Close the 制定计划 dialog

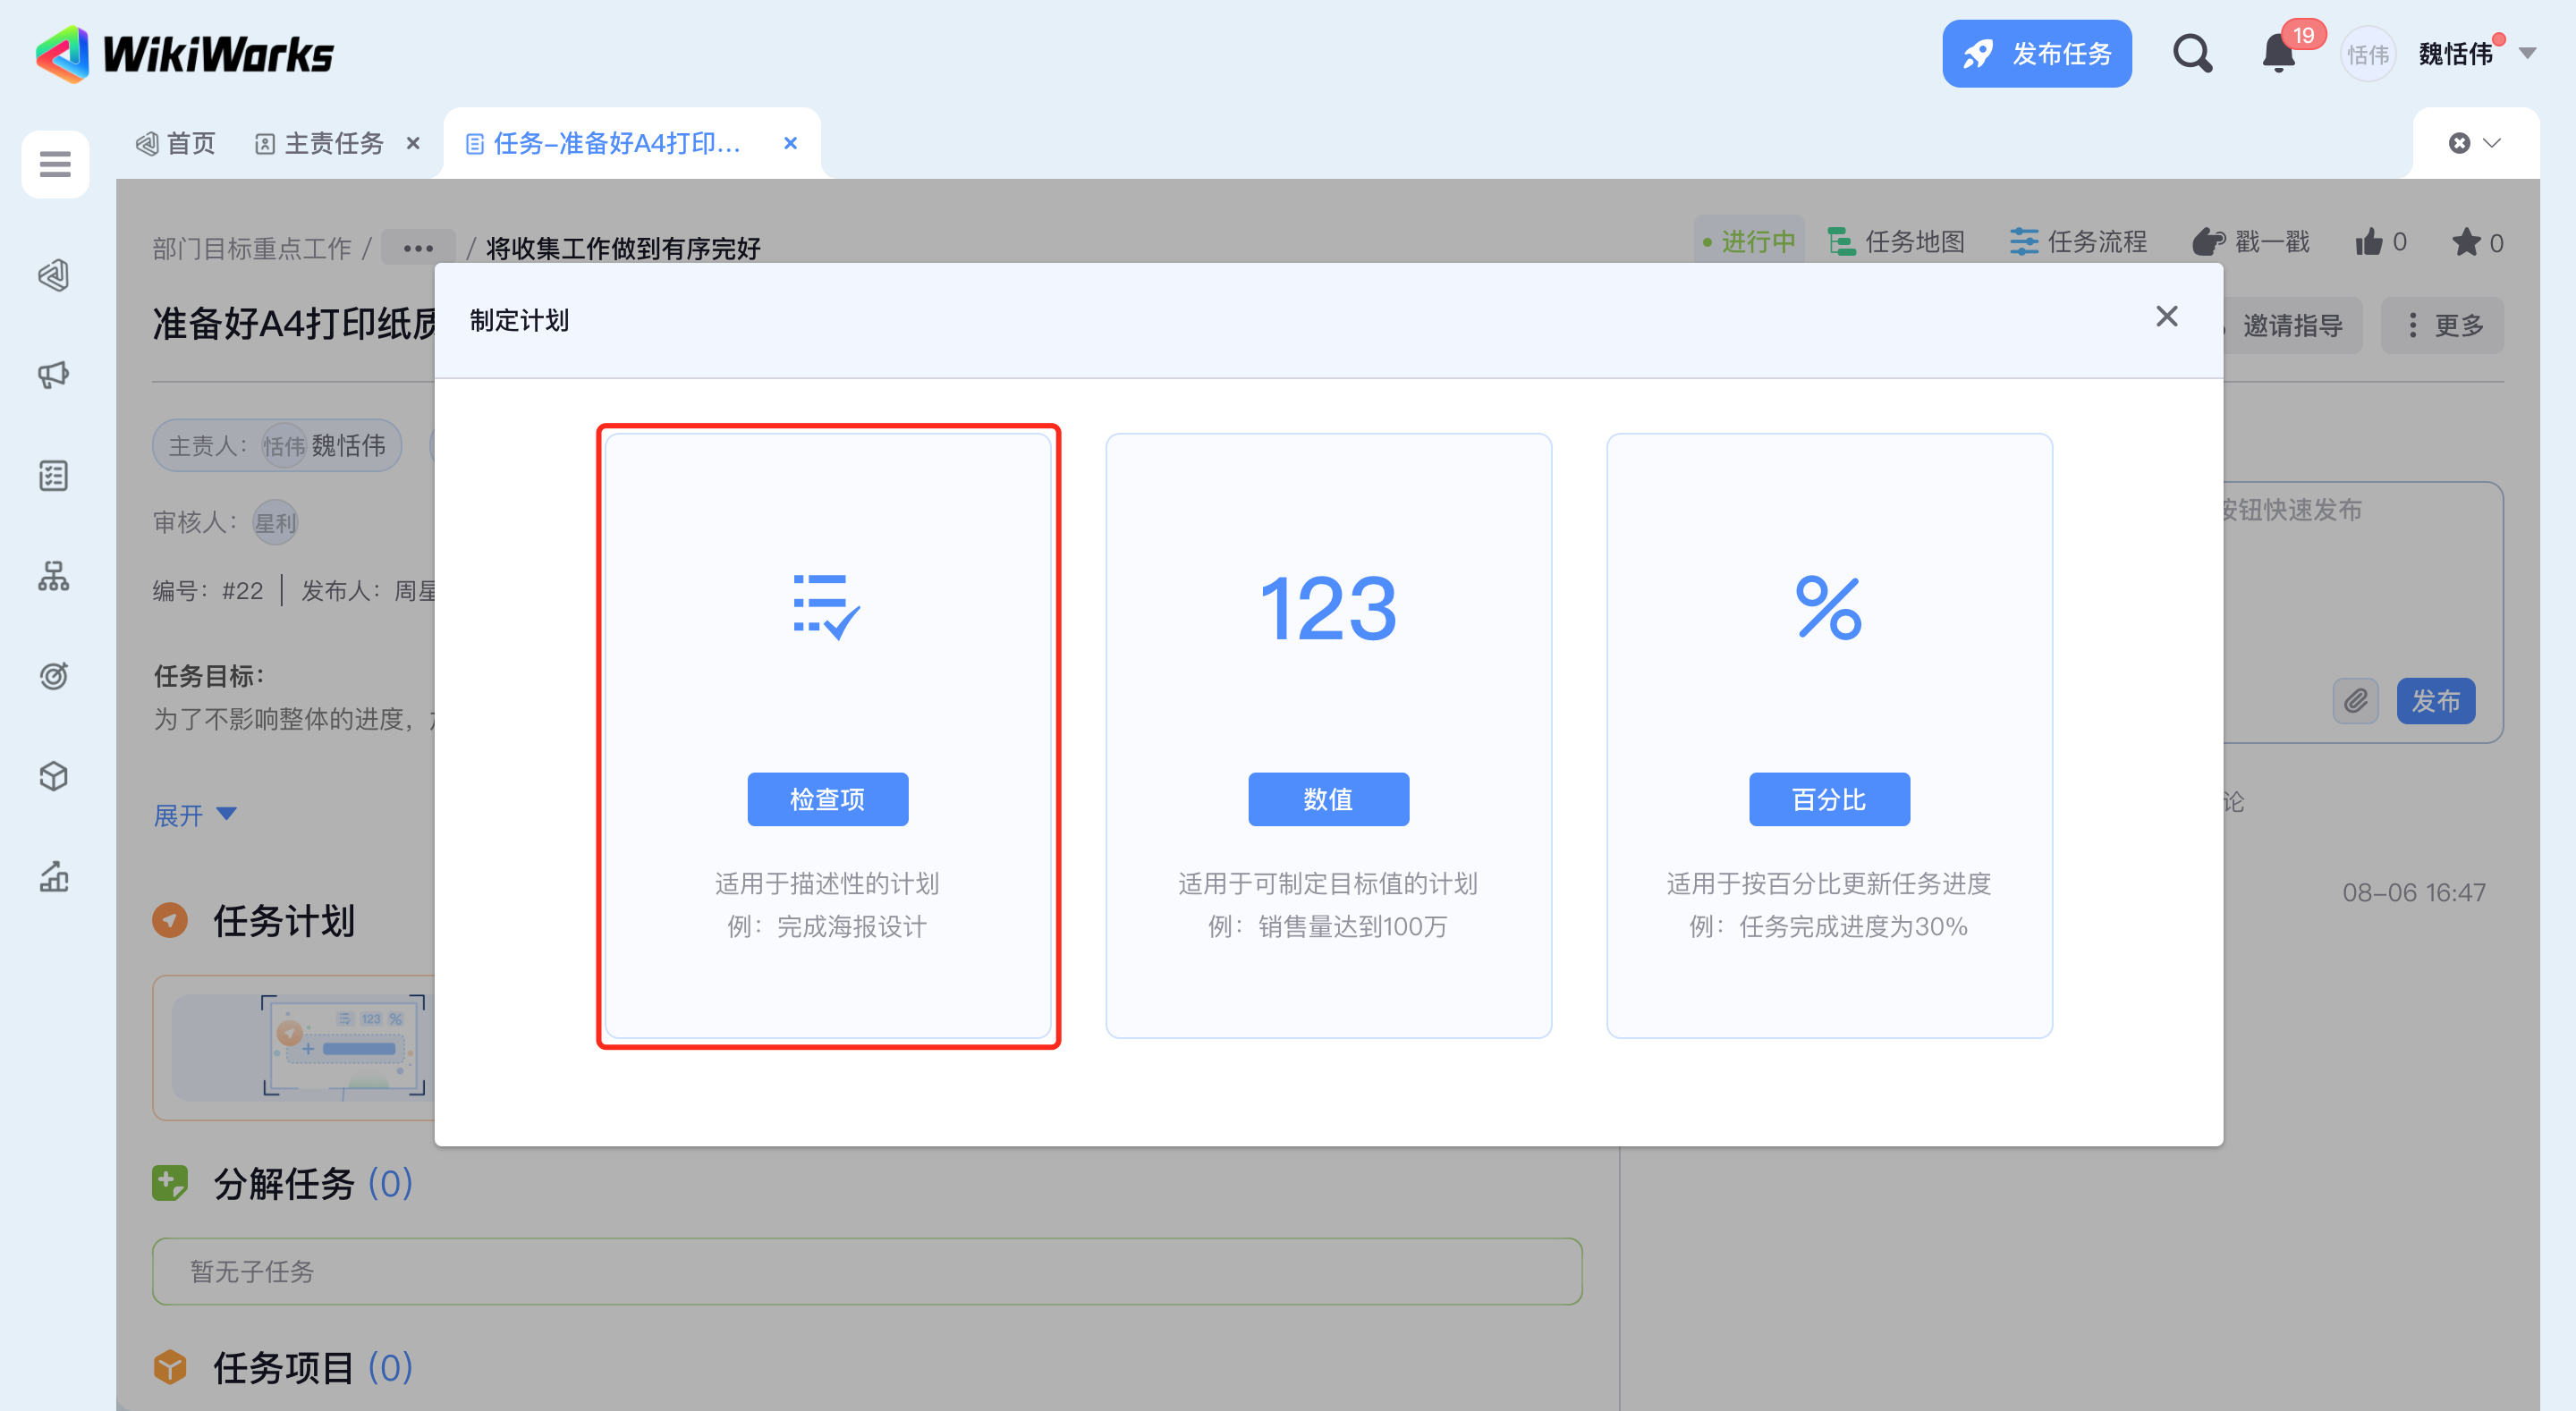pyautogui.click(x=2166, y=317)
